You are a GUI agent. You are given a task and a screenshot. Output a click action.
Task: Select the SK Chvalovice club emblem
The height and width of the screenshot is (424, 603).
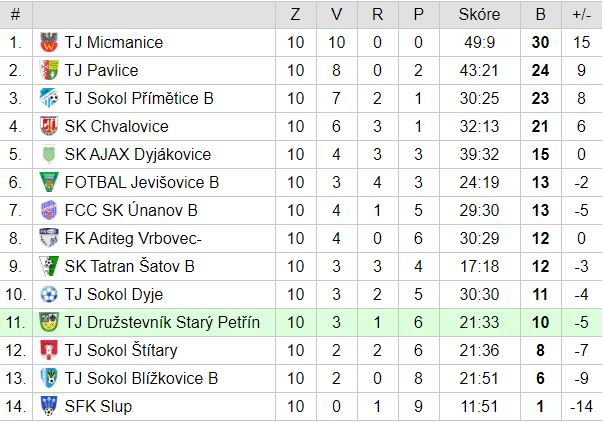49,126
